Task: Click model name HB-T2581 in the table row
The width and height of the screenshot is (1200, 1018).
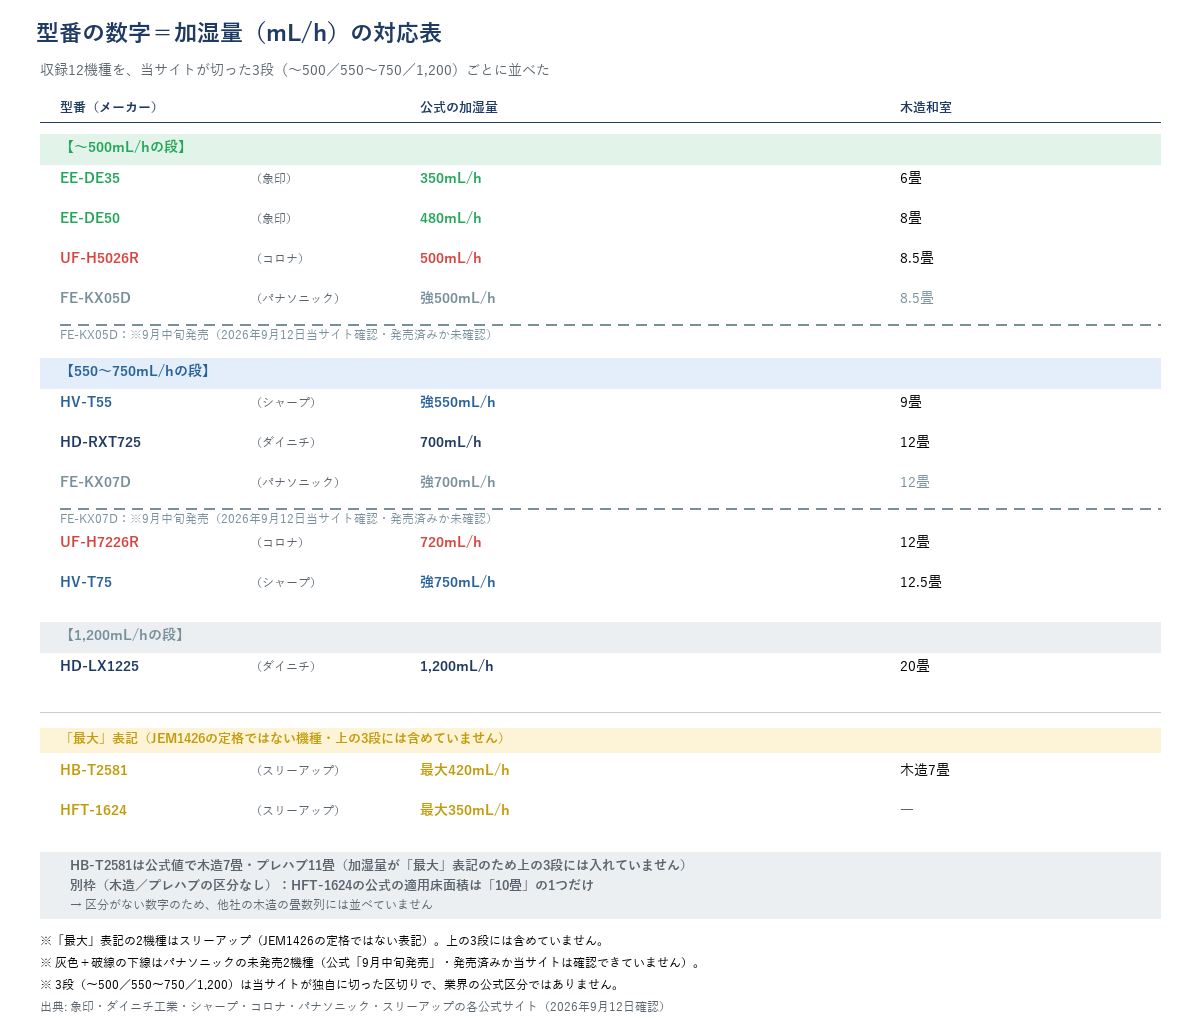Action: click(94, 770)
